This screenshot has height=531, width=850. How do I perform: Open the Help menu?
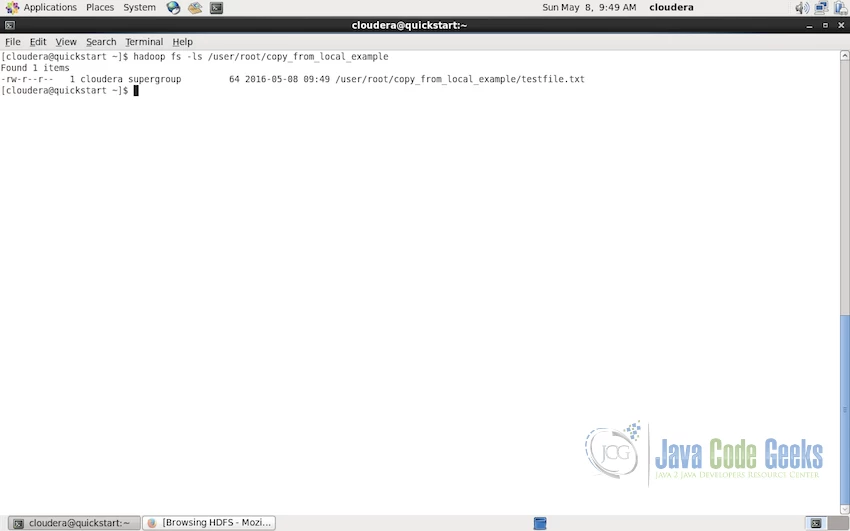182,42
